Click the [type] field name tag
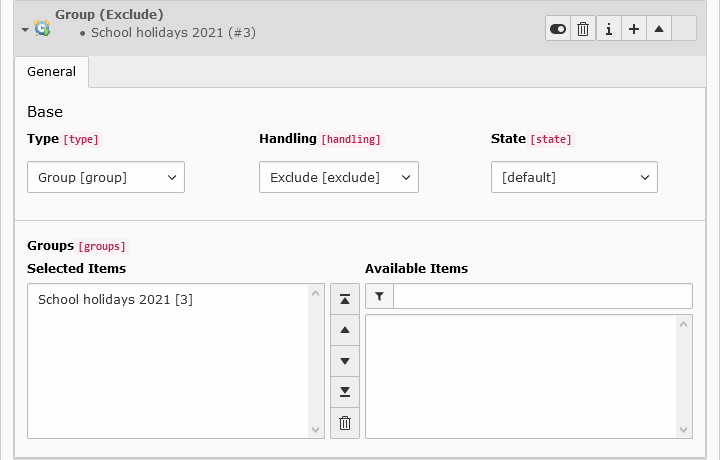Screen dimensions: 720x460 click(x=81, y=140)
